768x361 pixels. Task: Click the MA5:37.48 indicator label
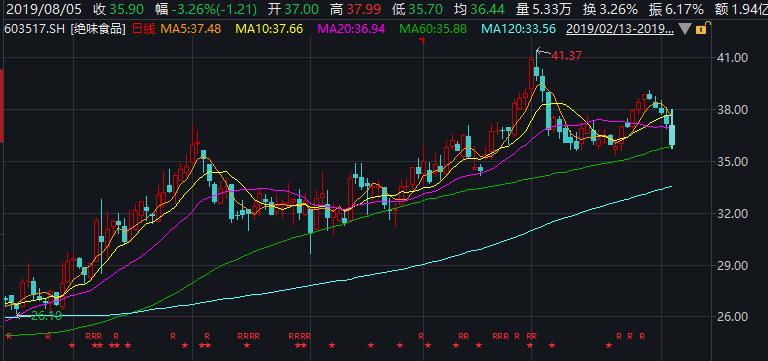(x=190, y=29)
